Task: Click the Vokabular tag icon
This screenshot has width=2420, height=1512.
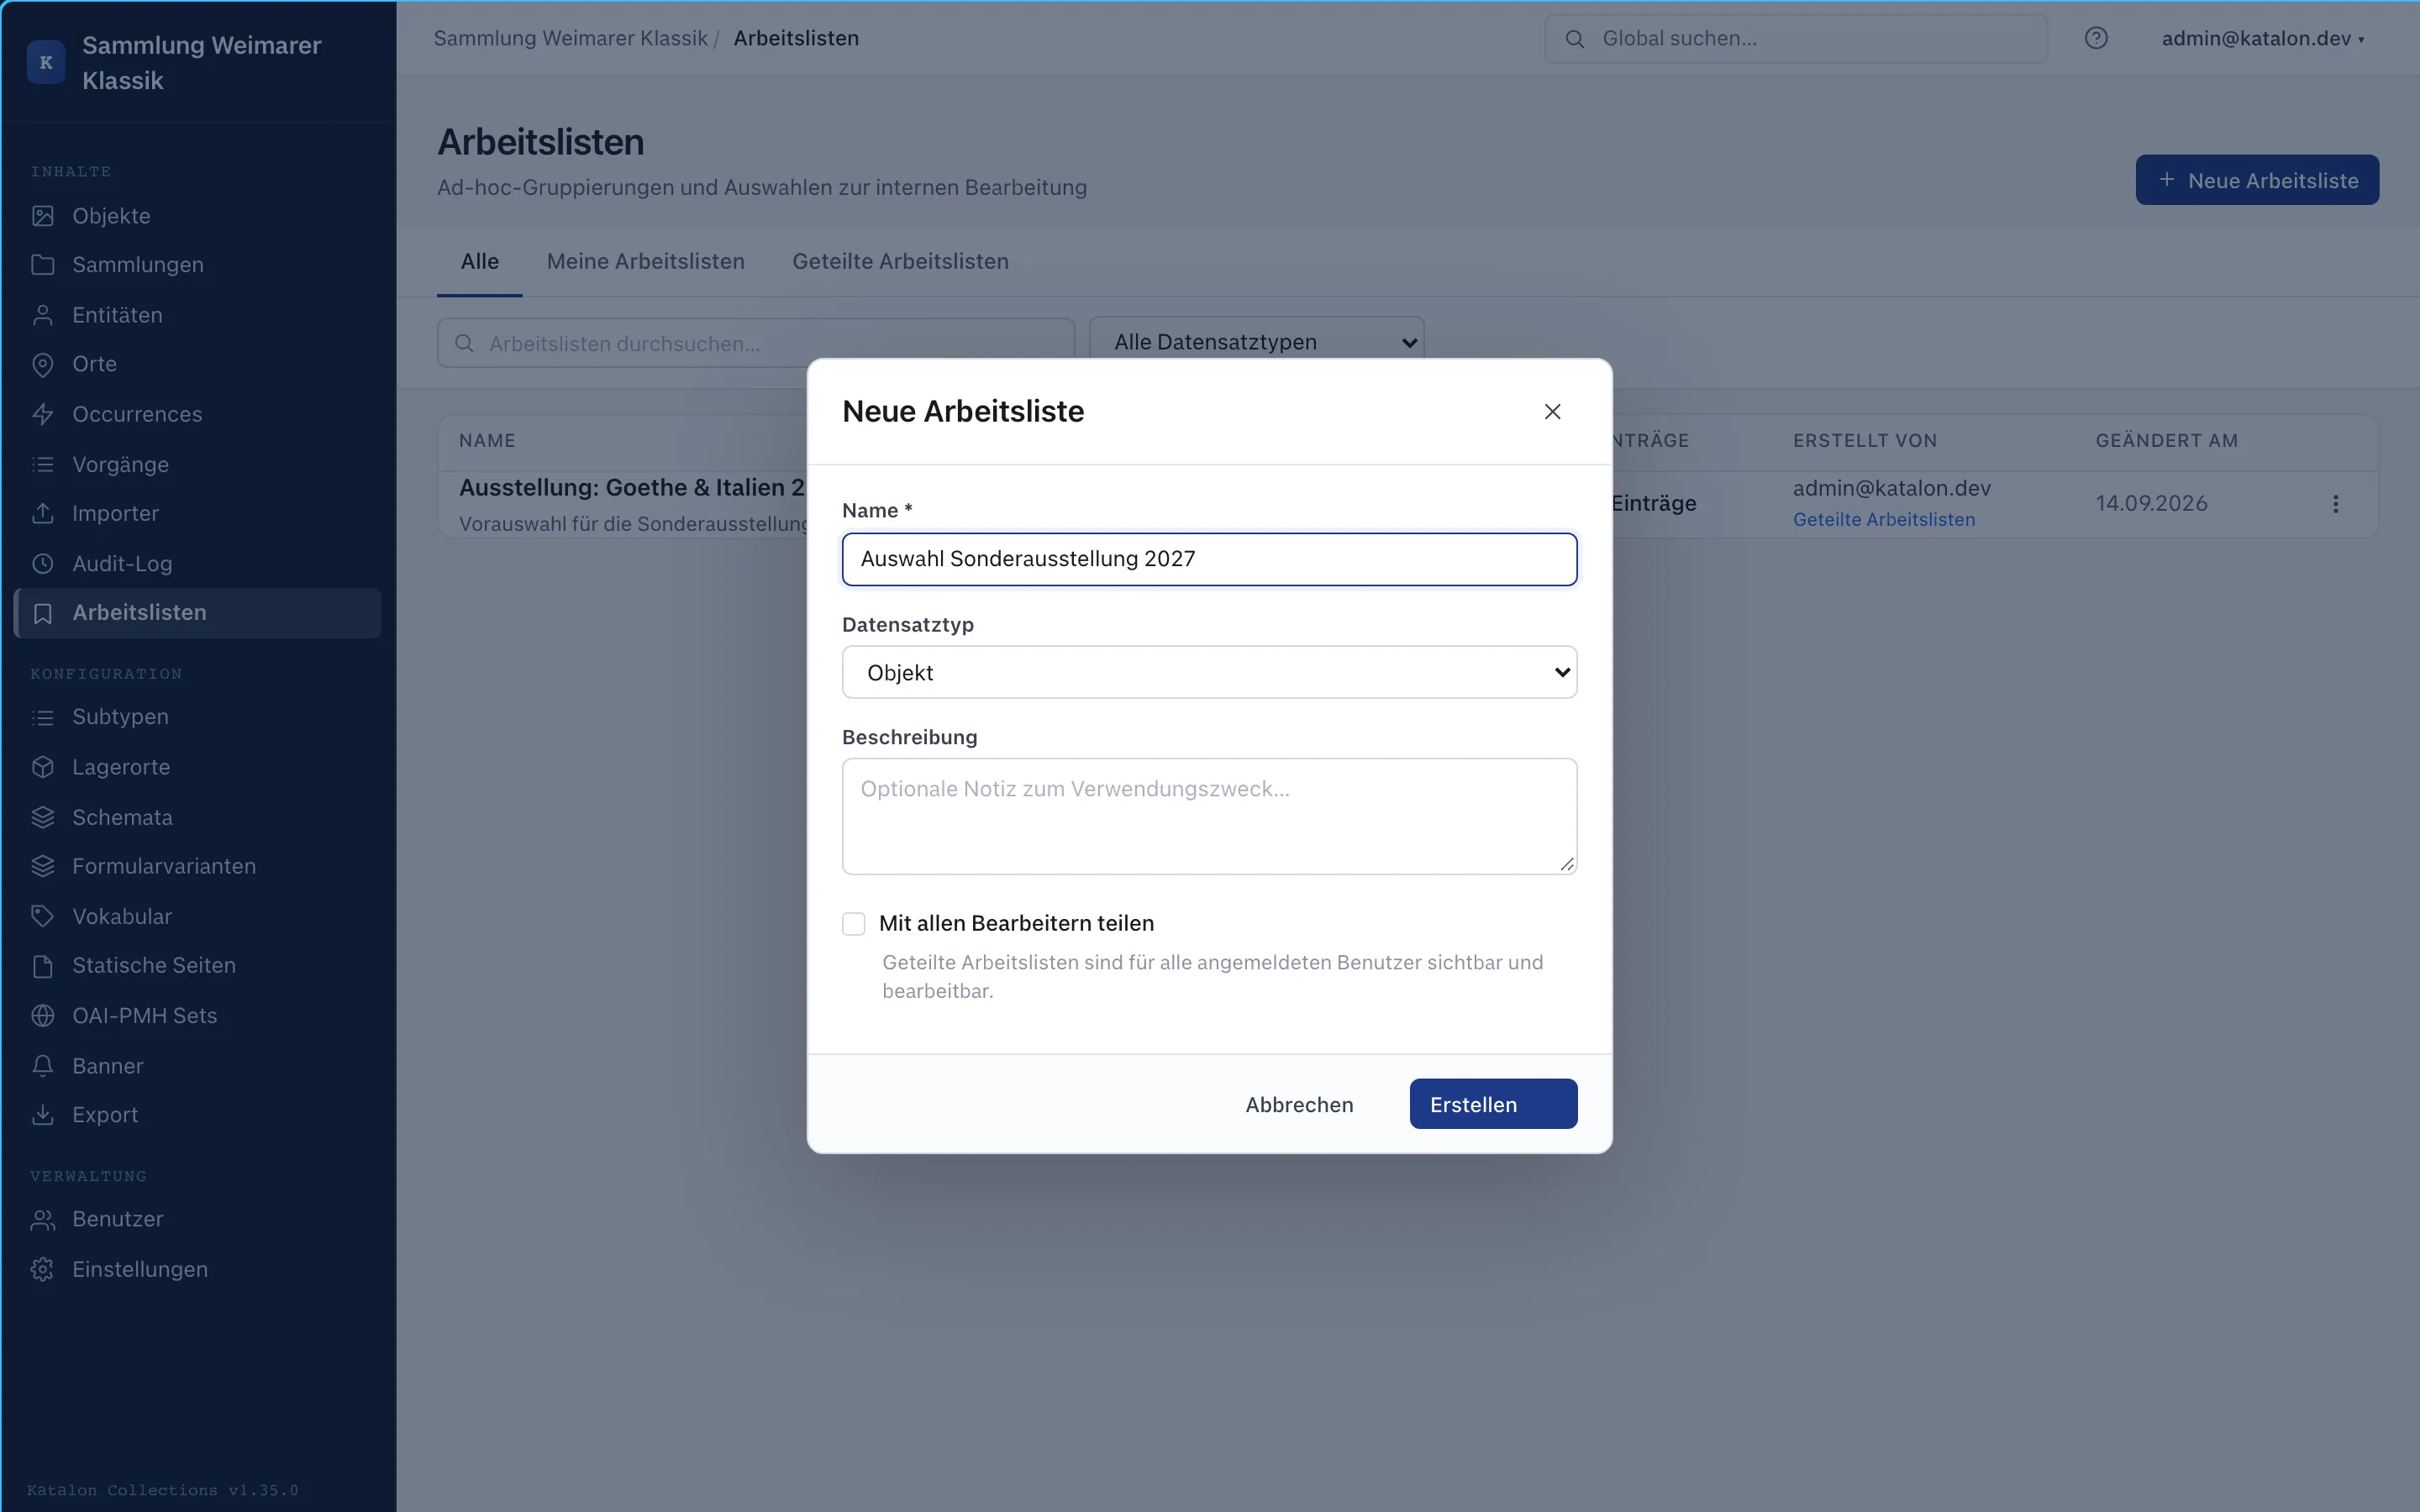Action: click(x=42, y=916)
